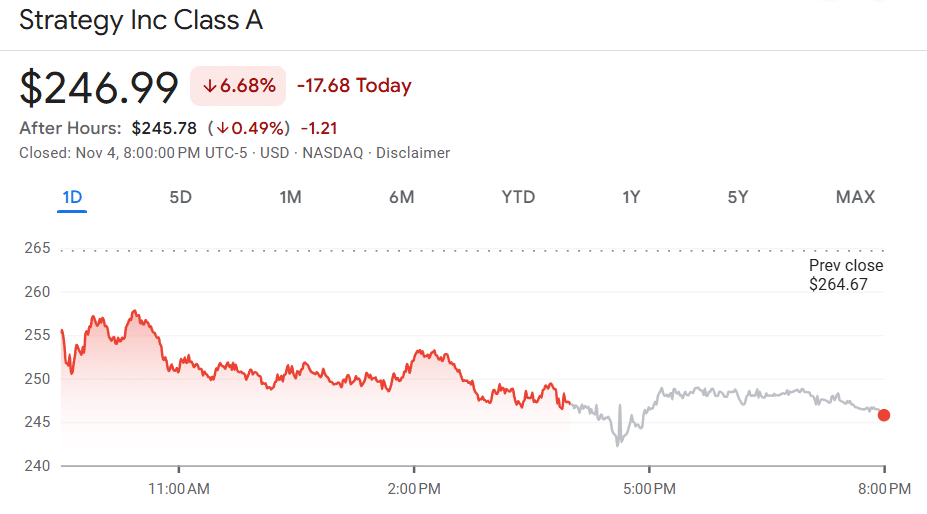Click the Strategy Inc Class A title
Viewport: 927px width, 514px height.
(141, 20)
